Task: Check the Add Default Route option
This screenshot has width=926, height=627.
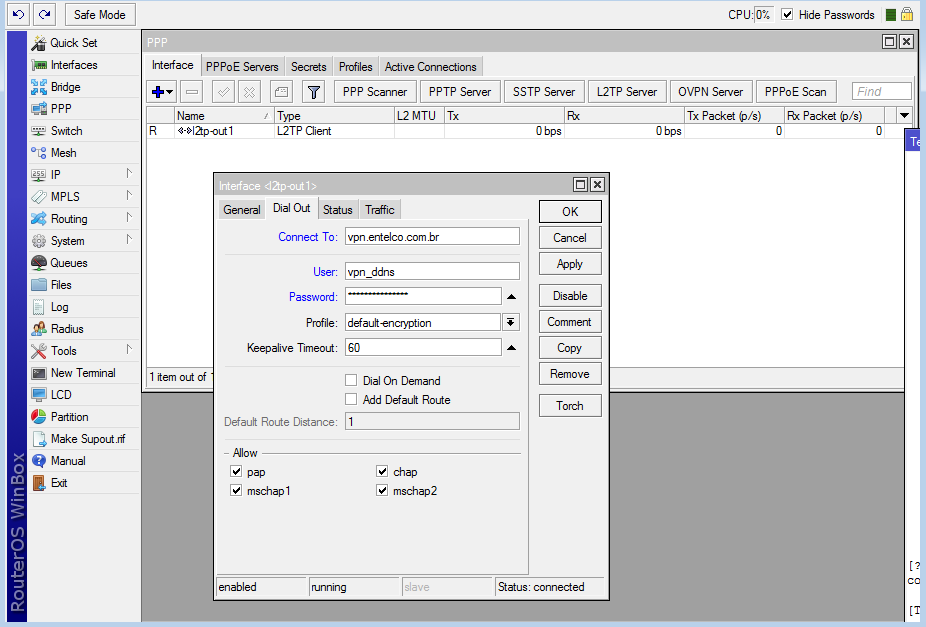Action: point(351,400)
